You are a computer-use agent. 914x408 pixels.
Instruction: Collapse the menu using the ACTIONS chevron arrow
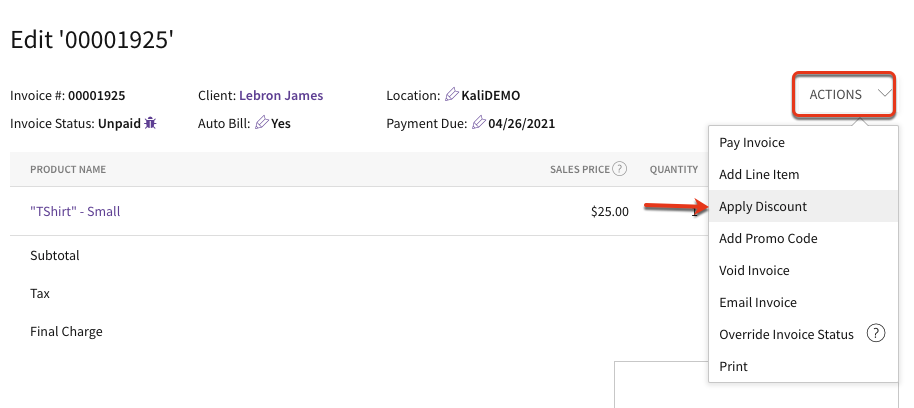click(884, 95)
